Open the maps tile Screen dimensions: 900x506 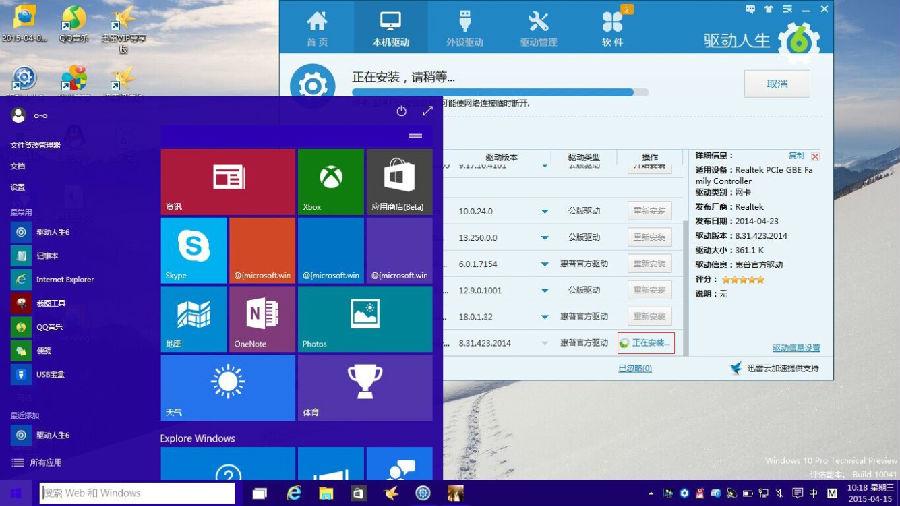tap(193, 319)
